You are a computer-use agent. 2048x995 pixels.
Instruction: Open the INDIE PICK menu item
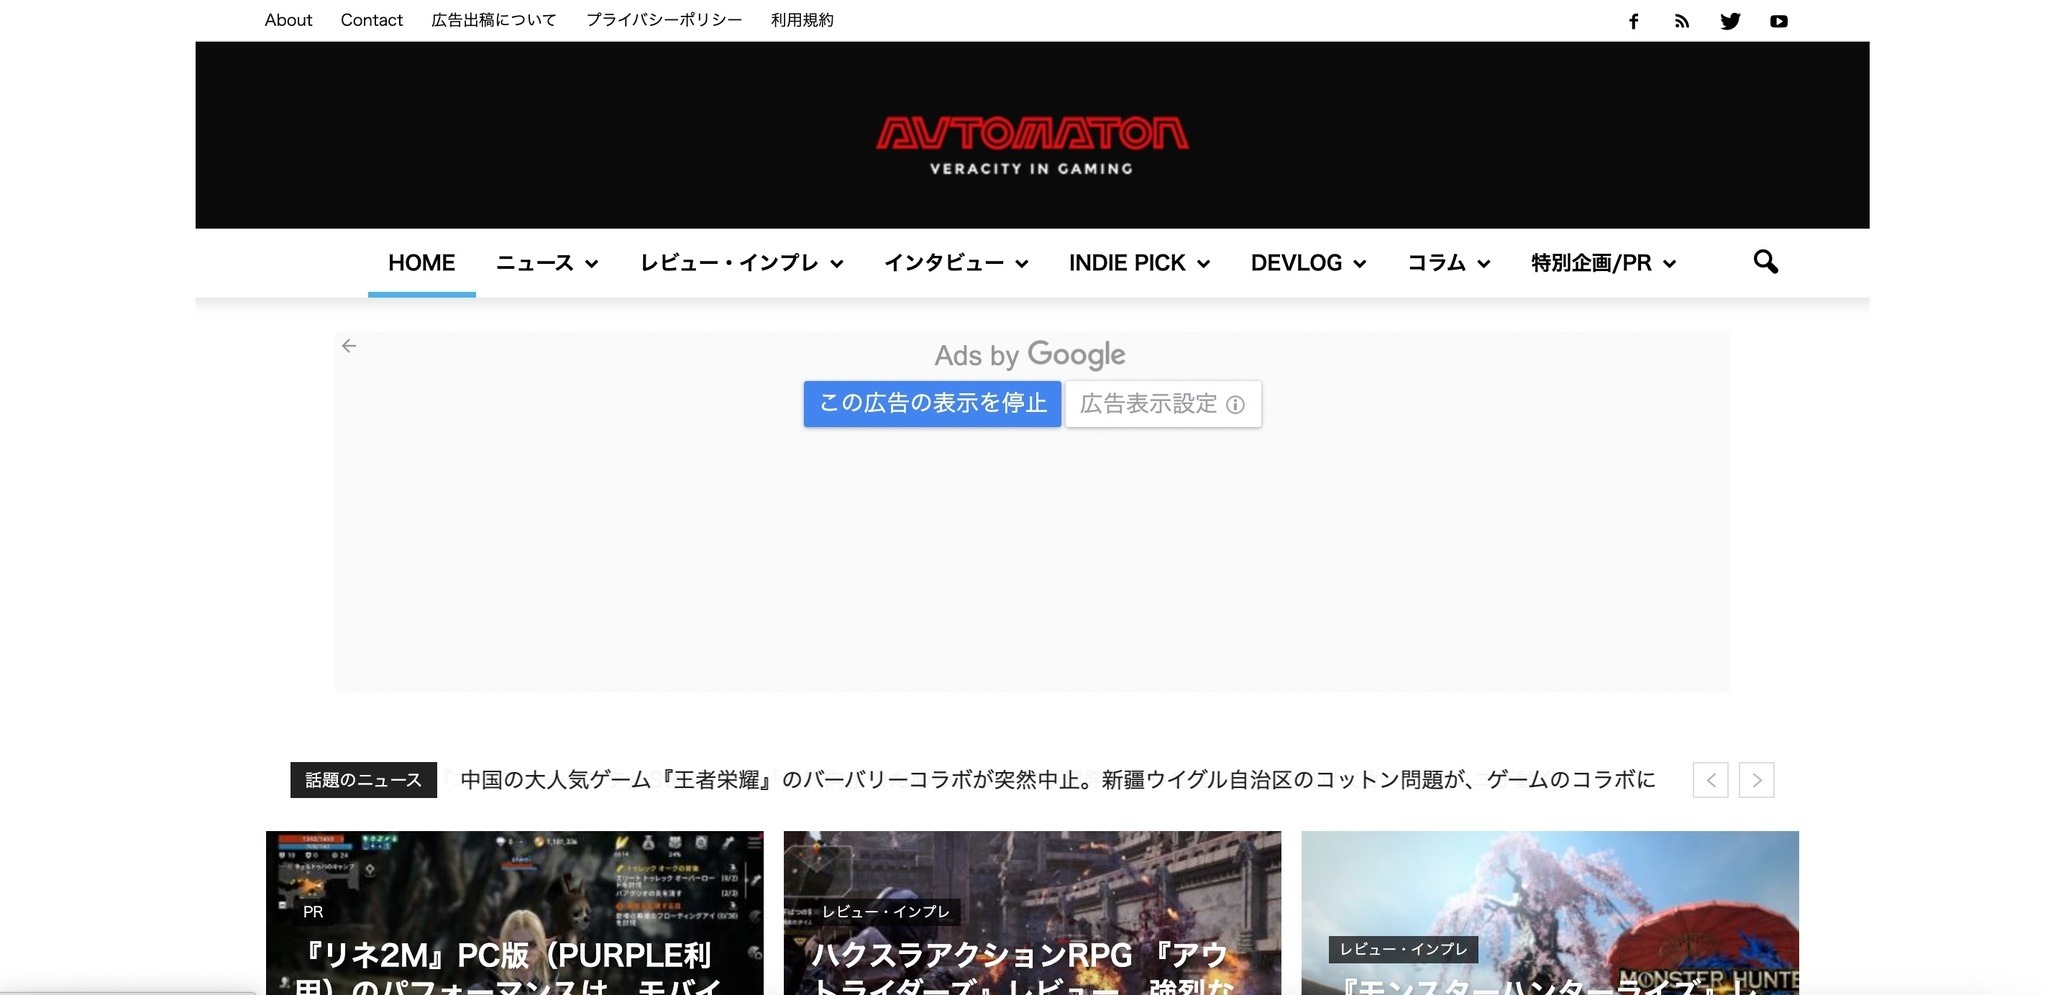point(1126,262)
